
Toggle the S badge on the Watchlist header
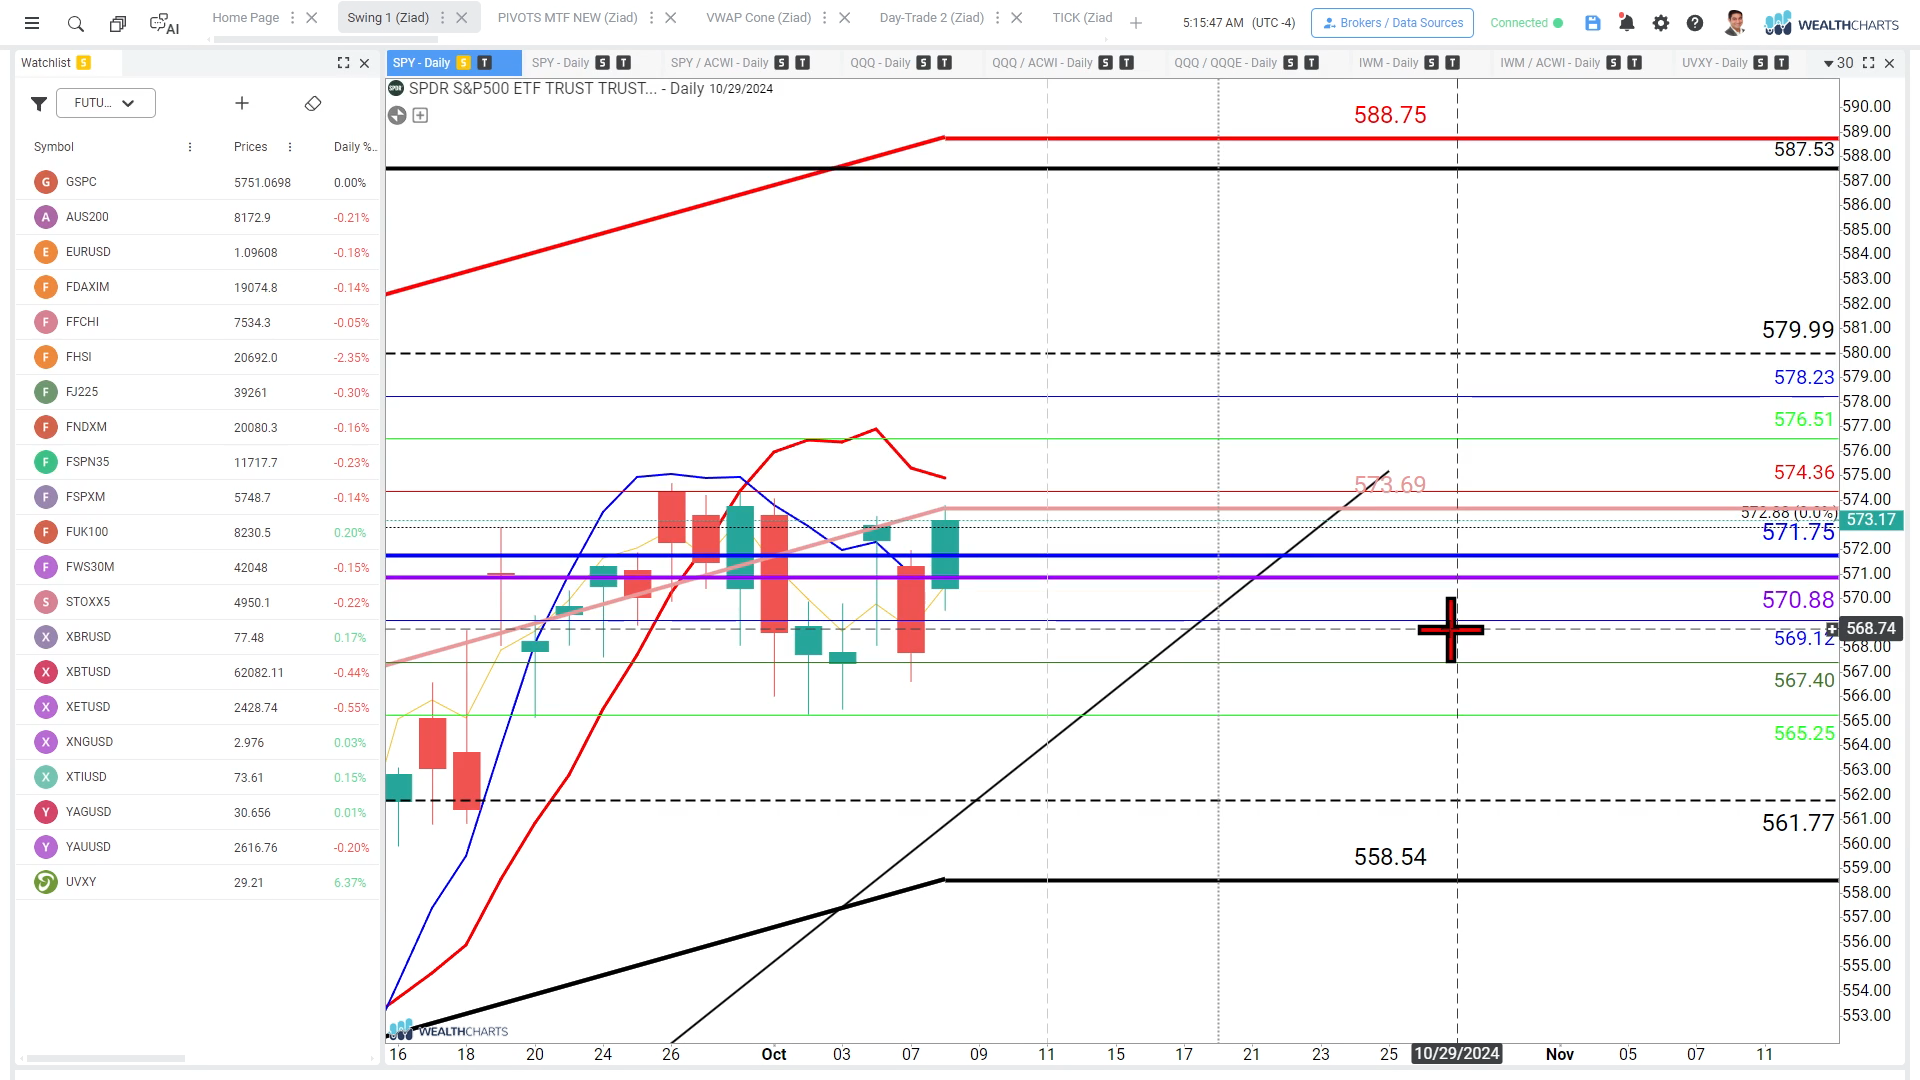click(84, 63)
